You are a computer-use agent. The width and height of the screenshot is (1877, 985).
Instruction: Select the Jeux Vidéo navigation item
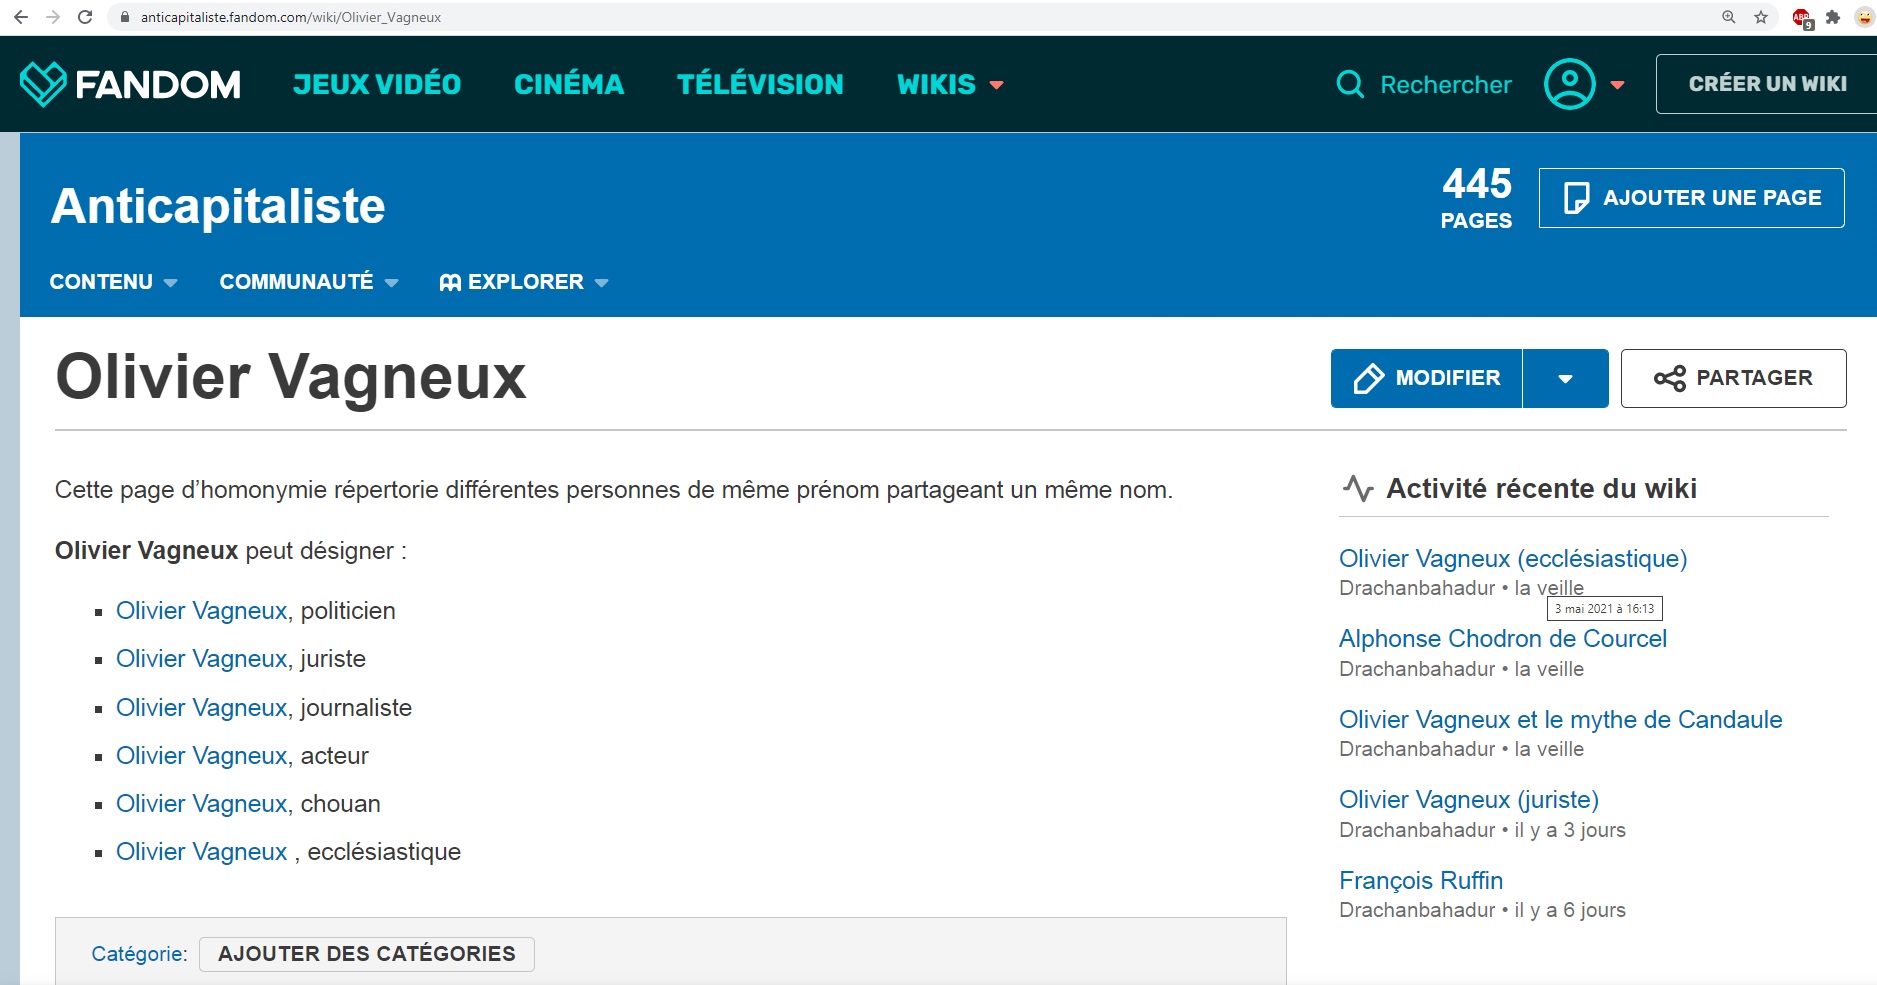pyautogui.click(x=377, y=85)
